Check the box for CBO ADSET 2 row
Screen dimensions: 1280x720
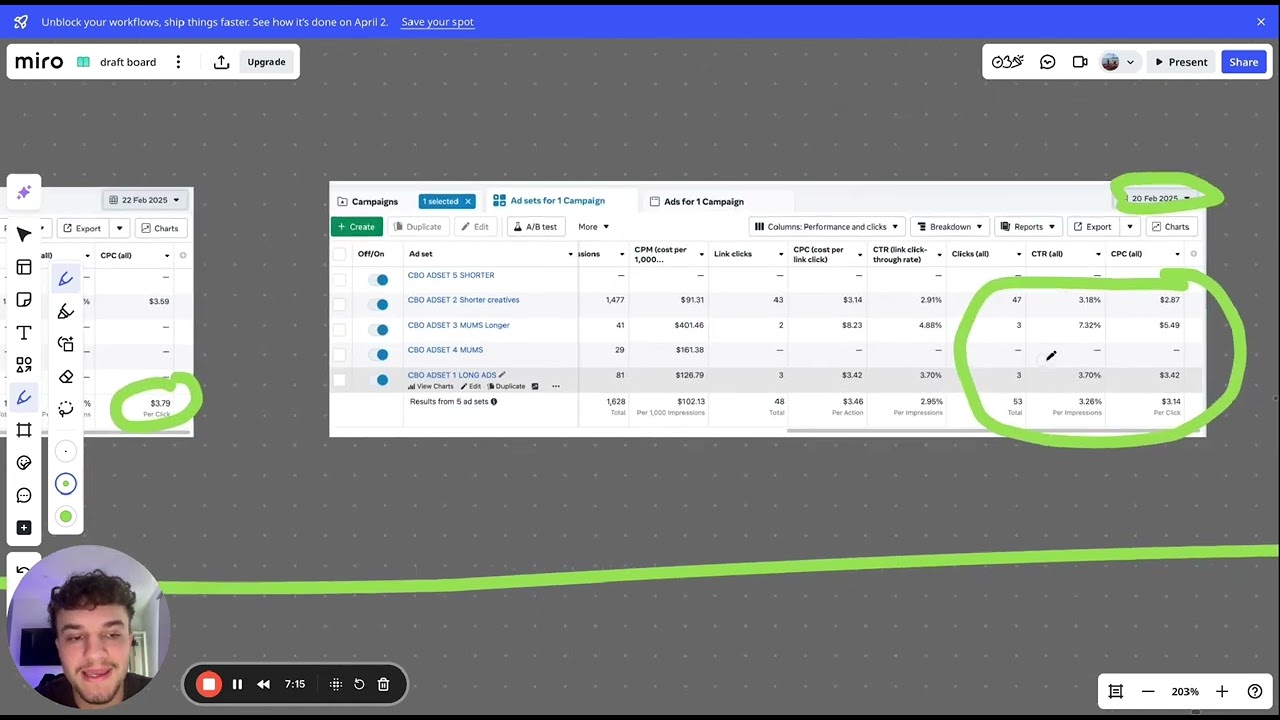[340, 304]
